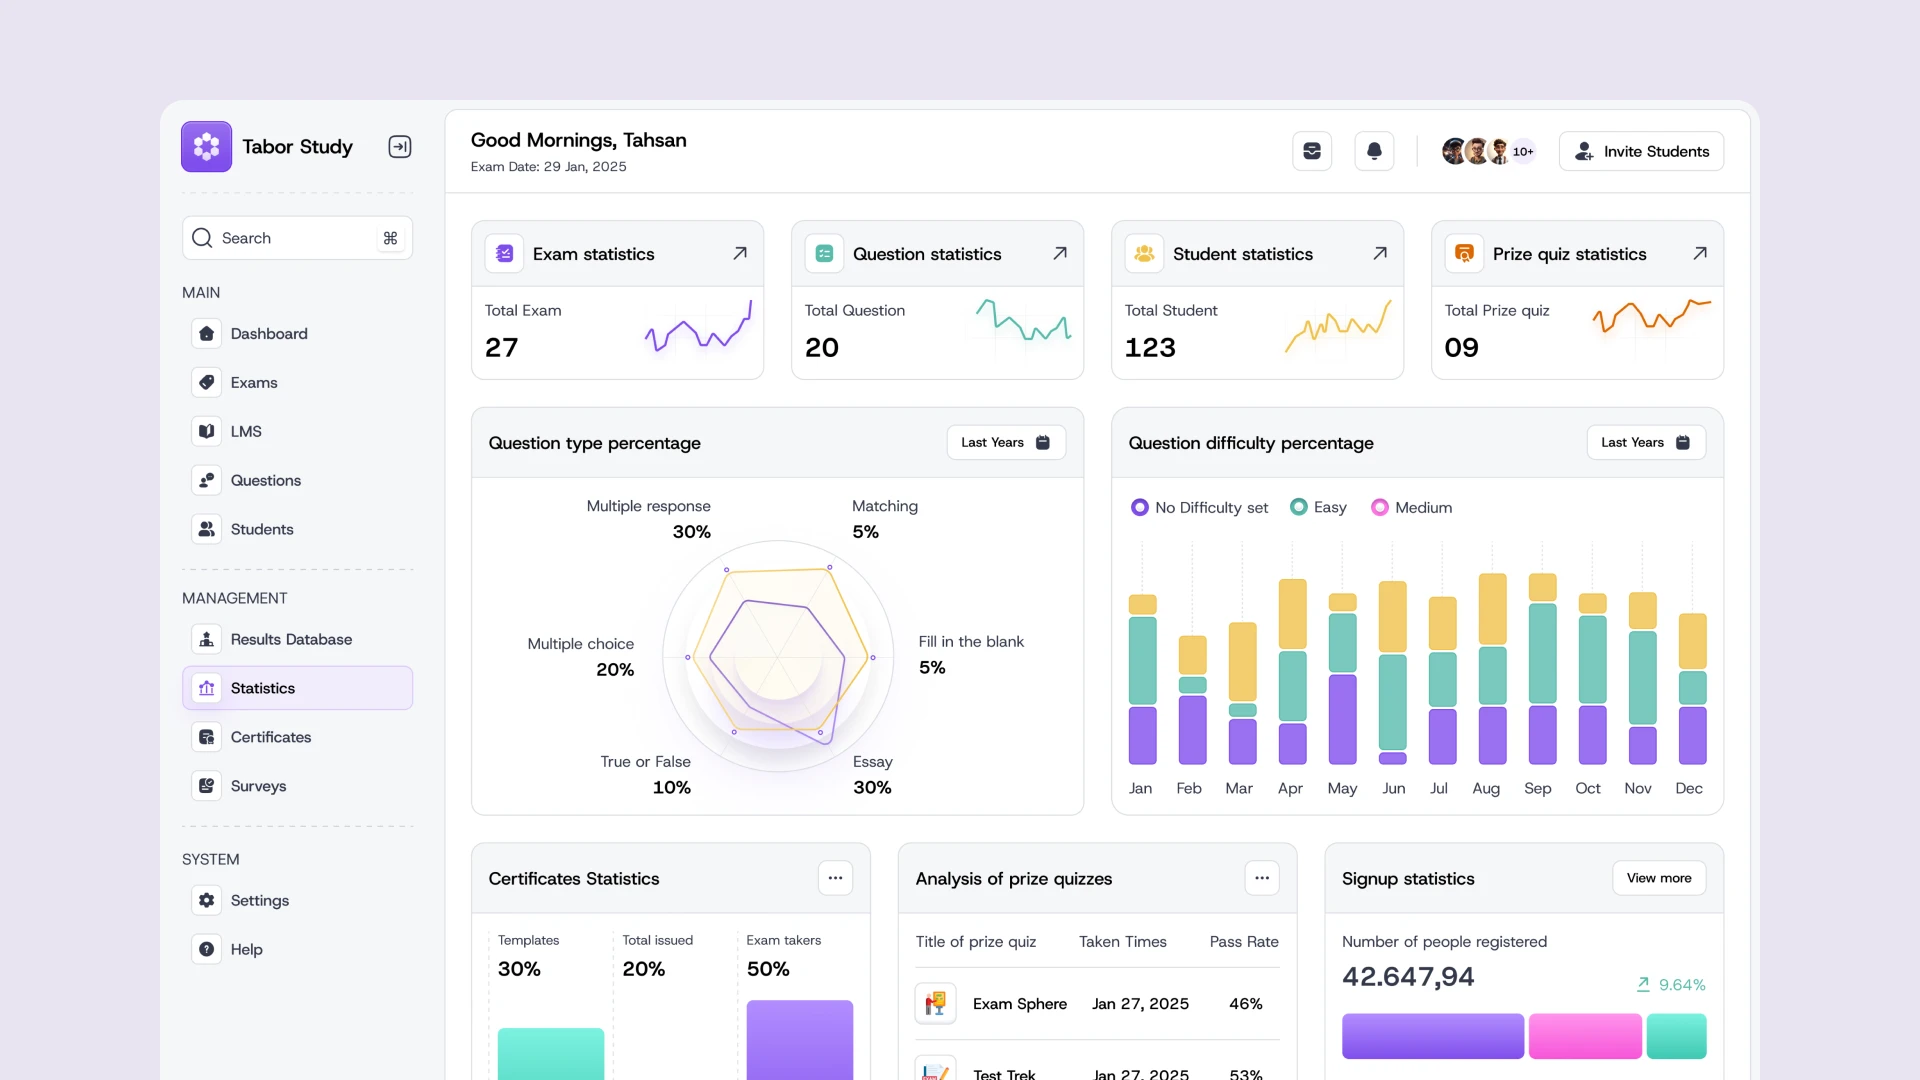Viewport: 1920px width, 1080px height.
Task: Open the Students page
Action: (297, 529)
